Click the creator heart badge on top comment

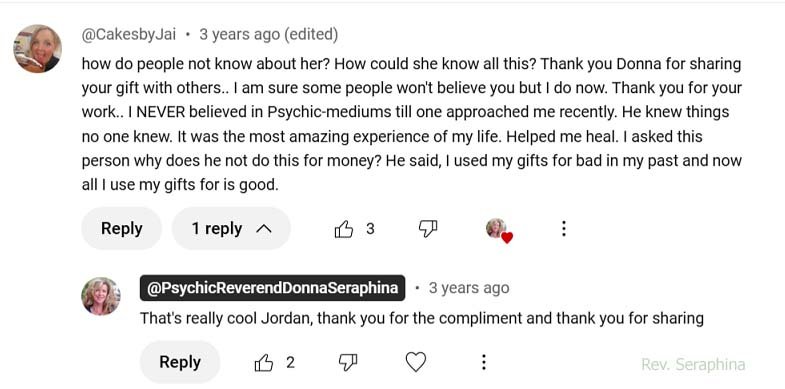coord(499,231)
